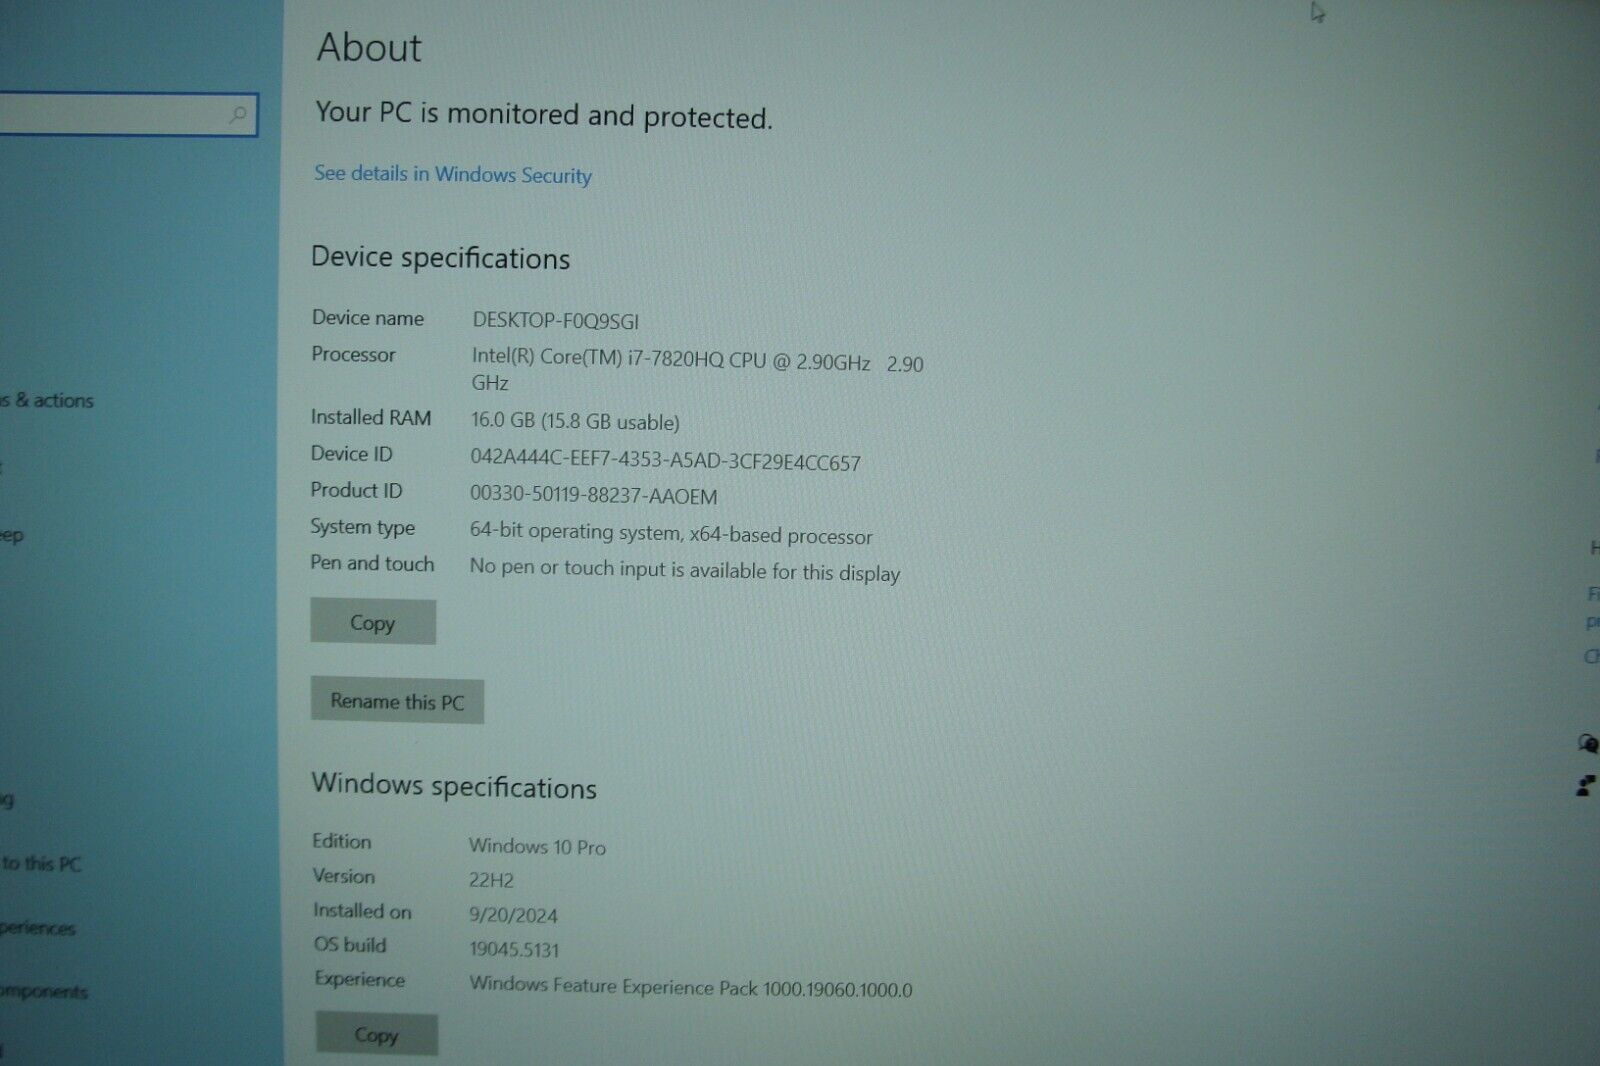Click the search magnifier icon in settings
The width and height of the screenshot is (1600, 1066).
tap(238, 115)
